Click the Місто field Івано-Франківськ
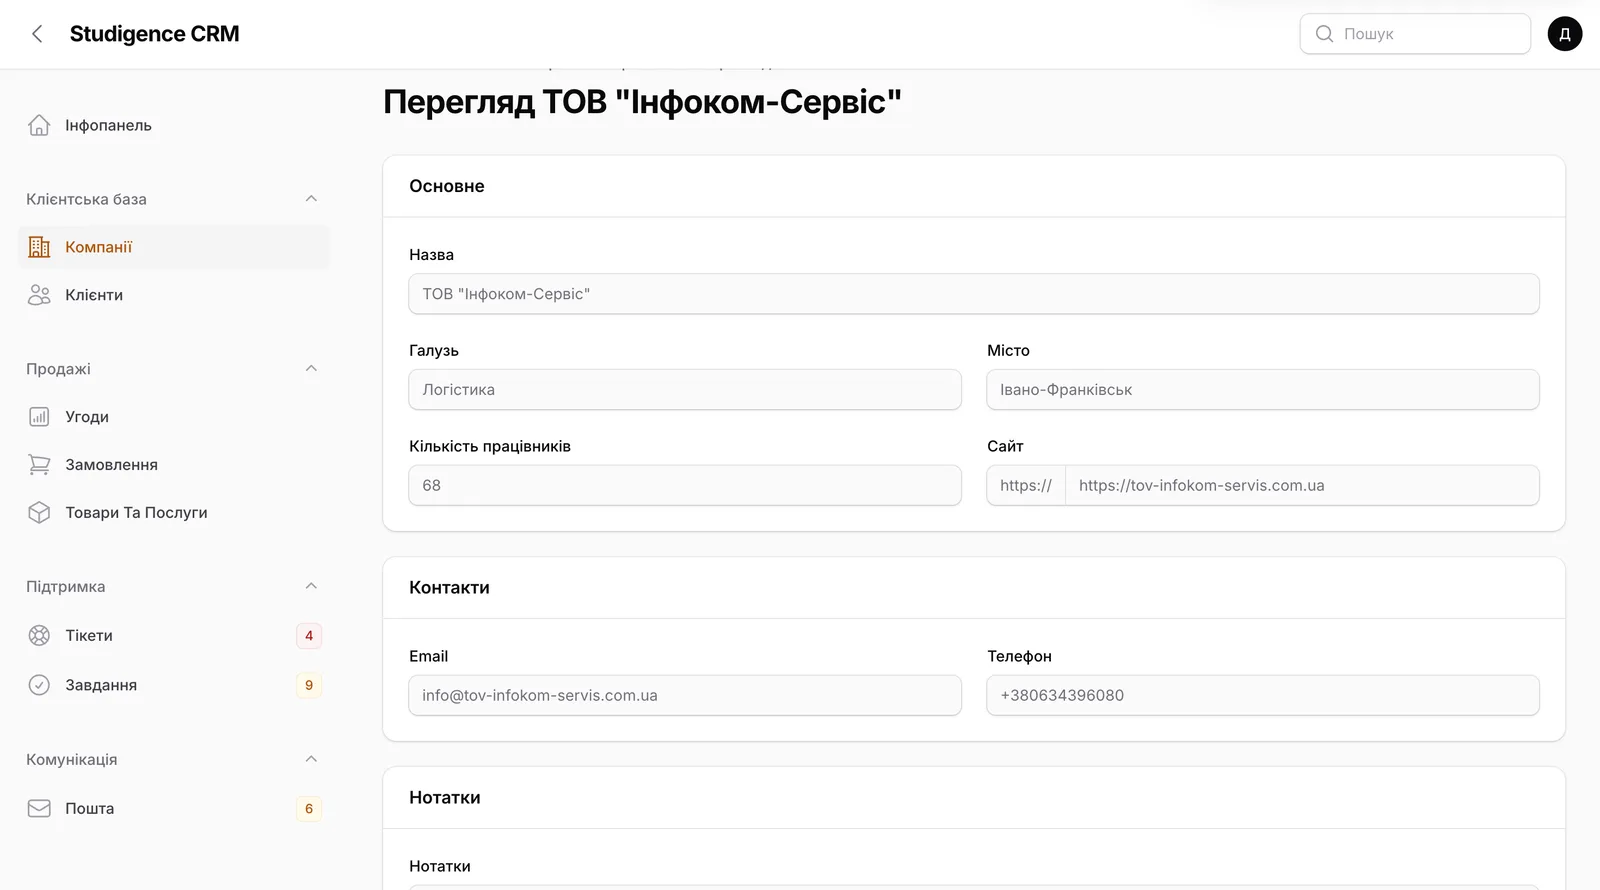1600x890 pixels. (1263, 390)
